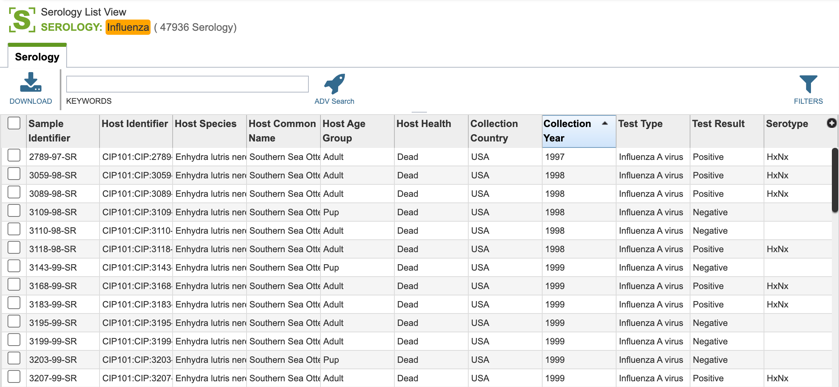Sort by Serotype column header
Image resolution: width=839 pixels, height=387 pixels.
click(x=795, y=131)
